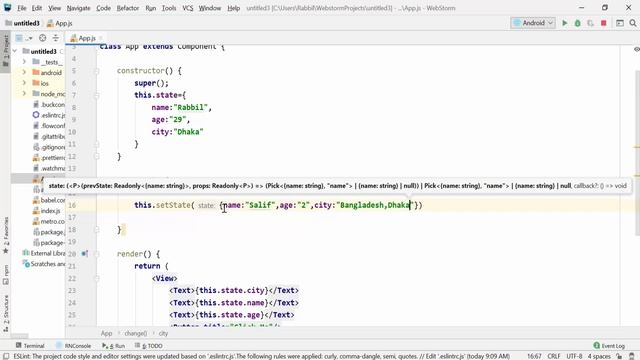The height and width of the screenshot is (360, 640).
Task: Toggle the Favorites tool window sidebar tab
Action: [5, 235]
